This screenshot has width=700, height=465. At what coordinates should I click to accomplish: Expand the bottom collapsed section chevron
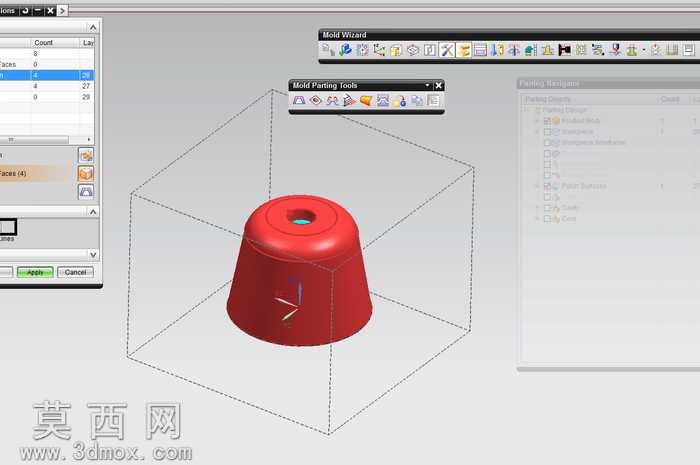coord(93,255)
